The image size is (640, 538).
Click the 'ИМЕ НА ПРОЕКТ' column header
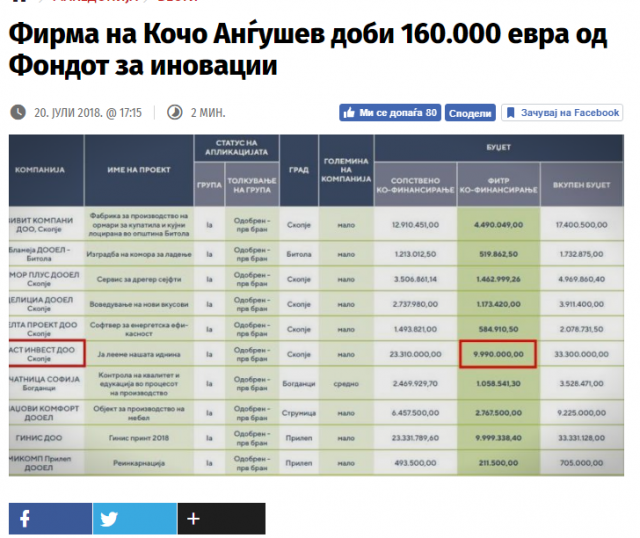[135, 170]
